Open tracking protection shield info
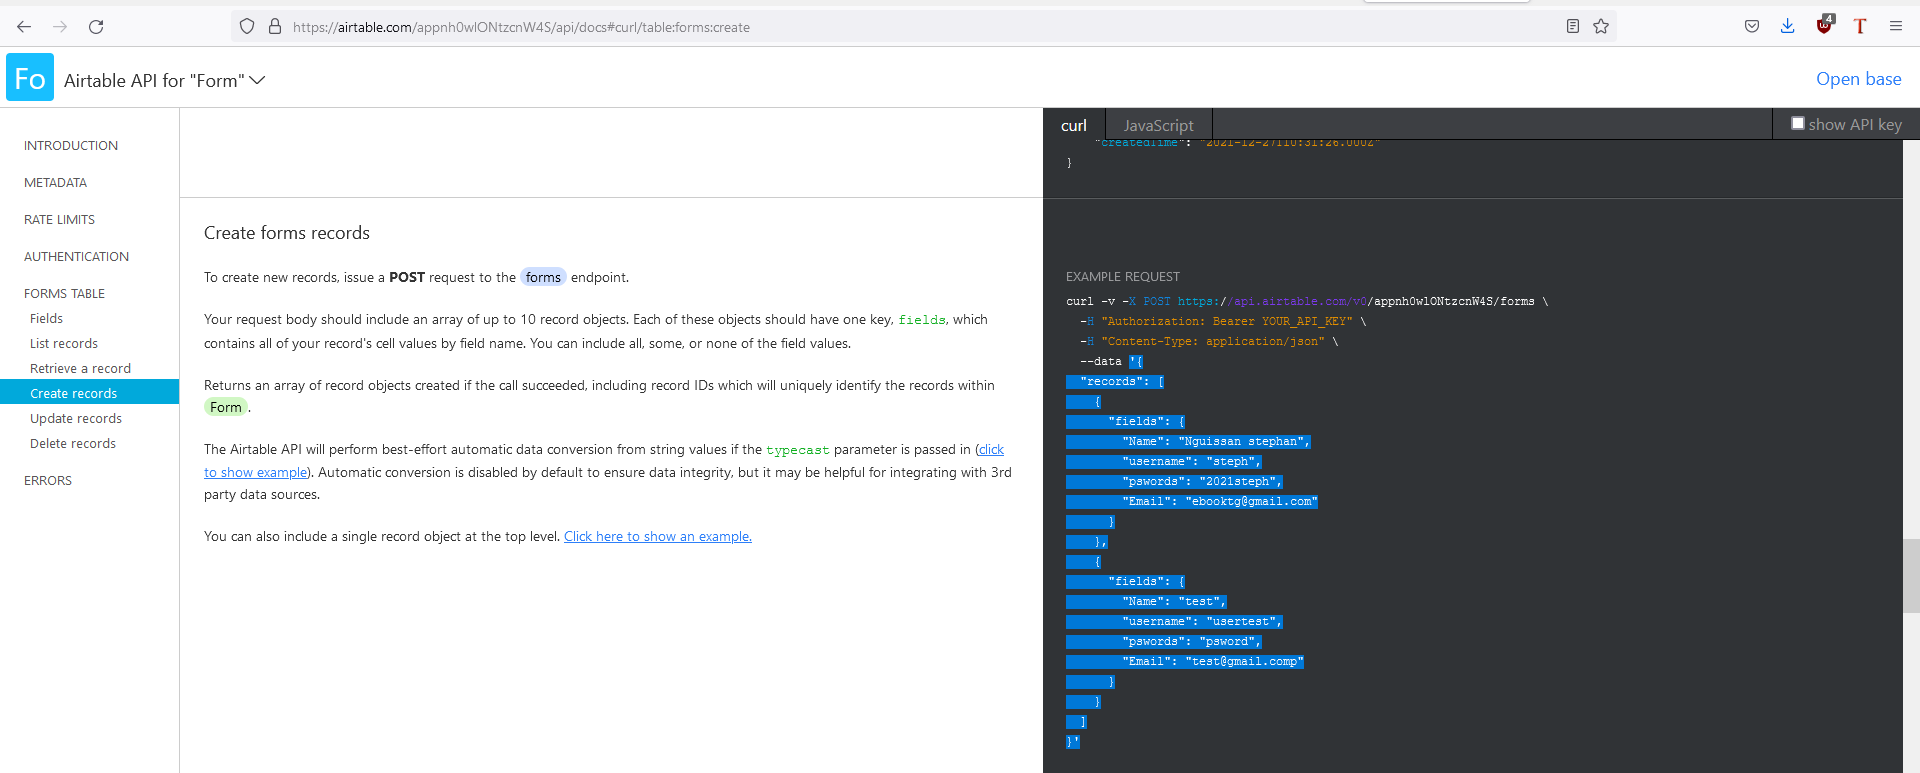Viewport: 1920px width, 773px height. pos(247,27)
